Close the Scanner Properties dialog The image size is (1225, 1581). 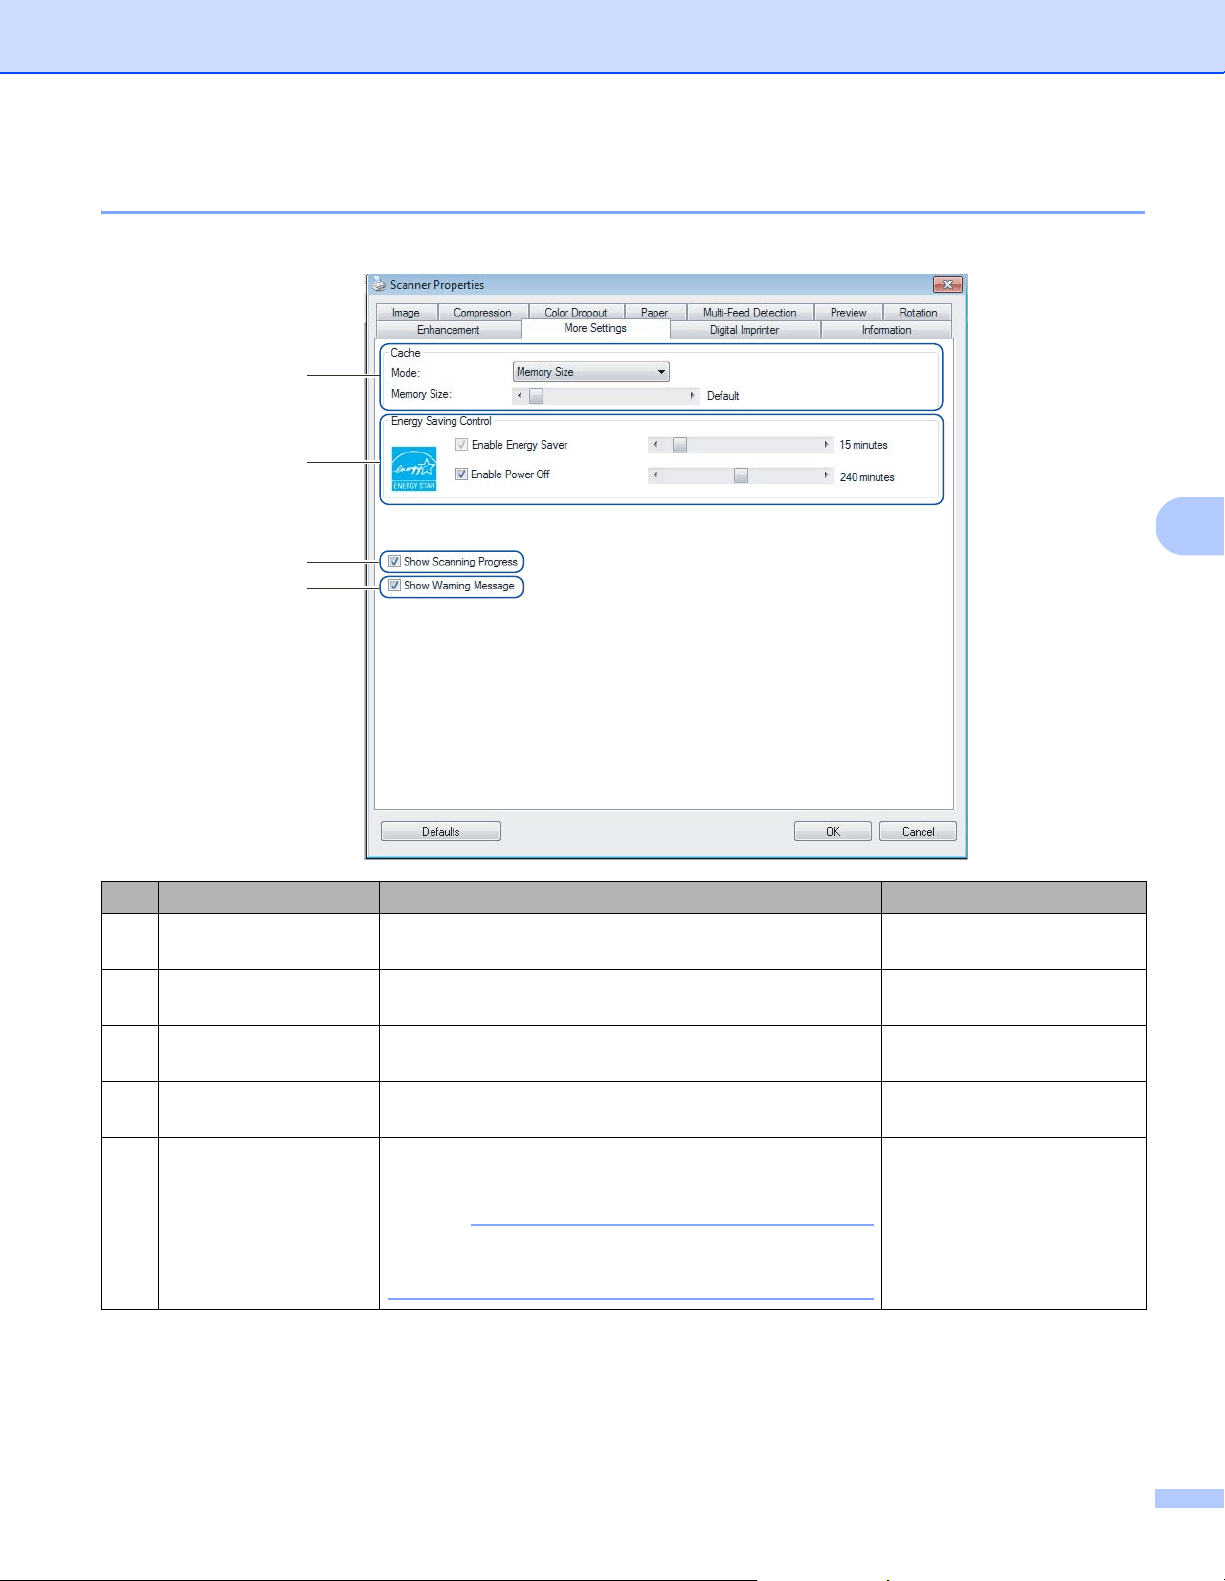coord(947,285)
